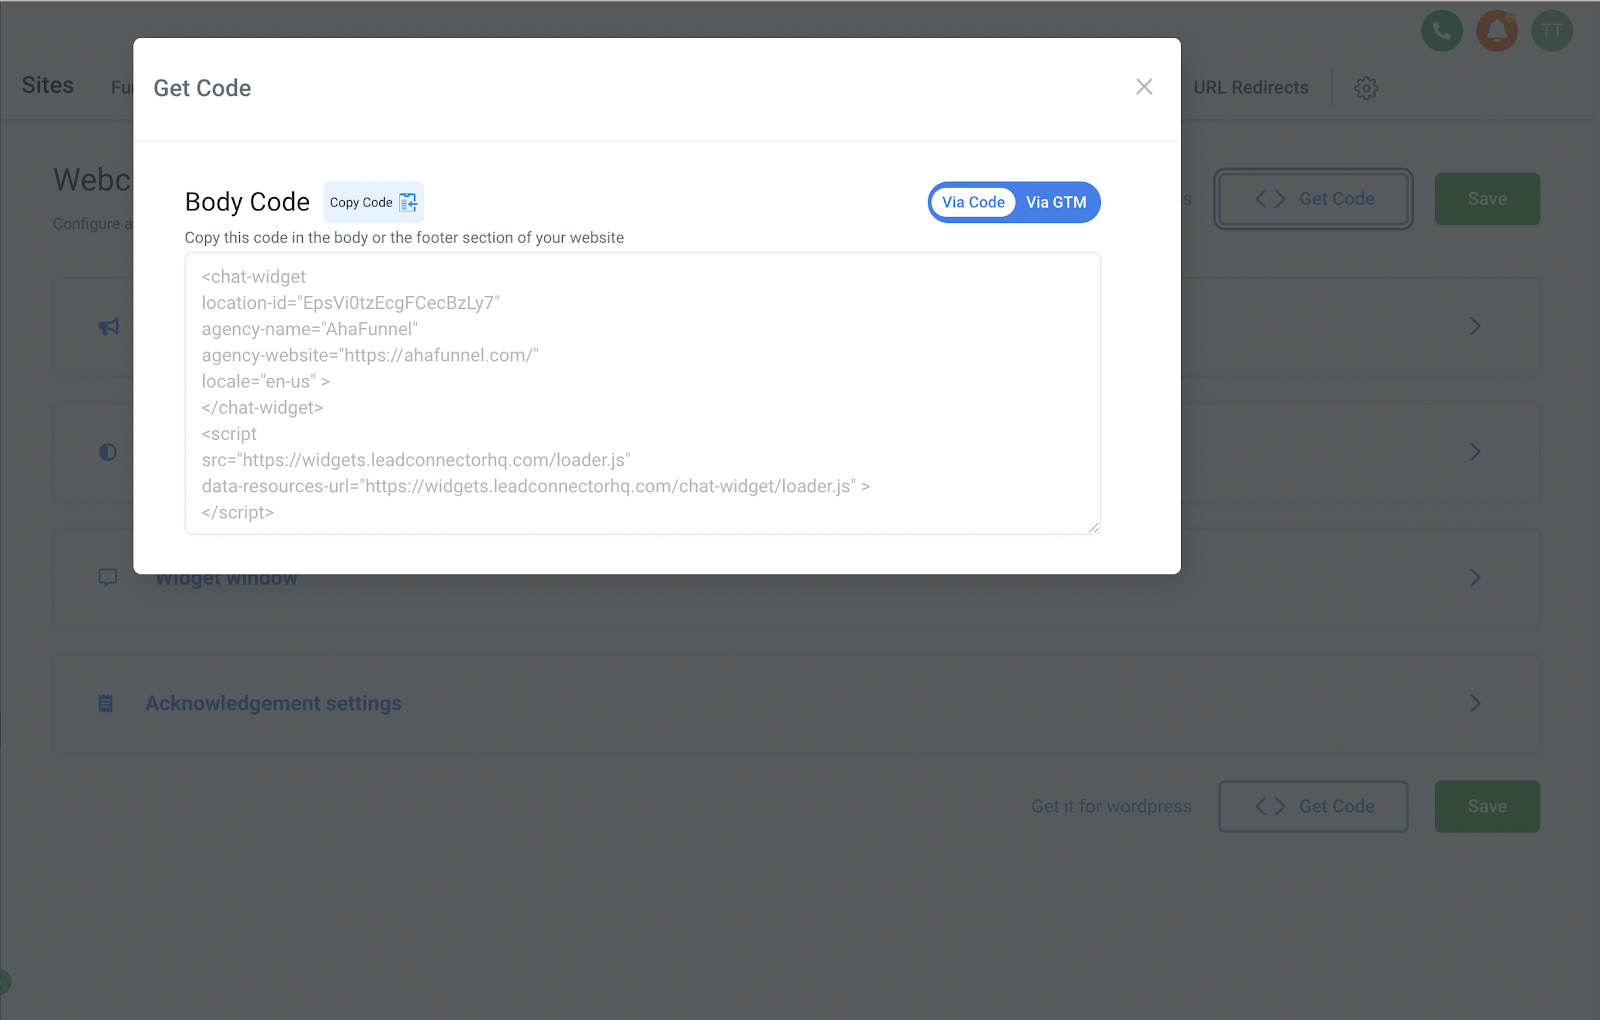1600x1020 pixels.
Task: Close the Get Code dialog
Action: click(1144, 87)
